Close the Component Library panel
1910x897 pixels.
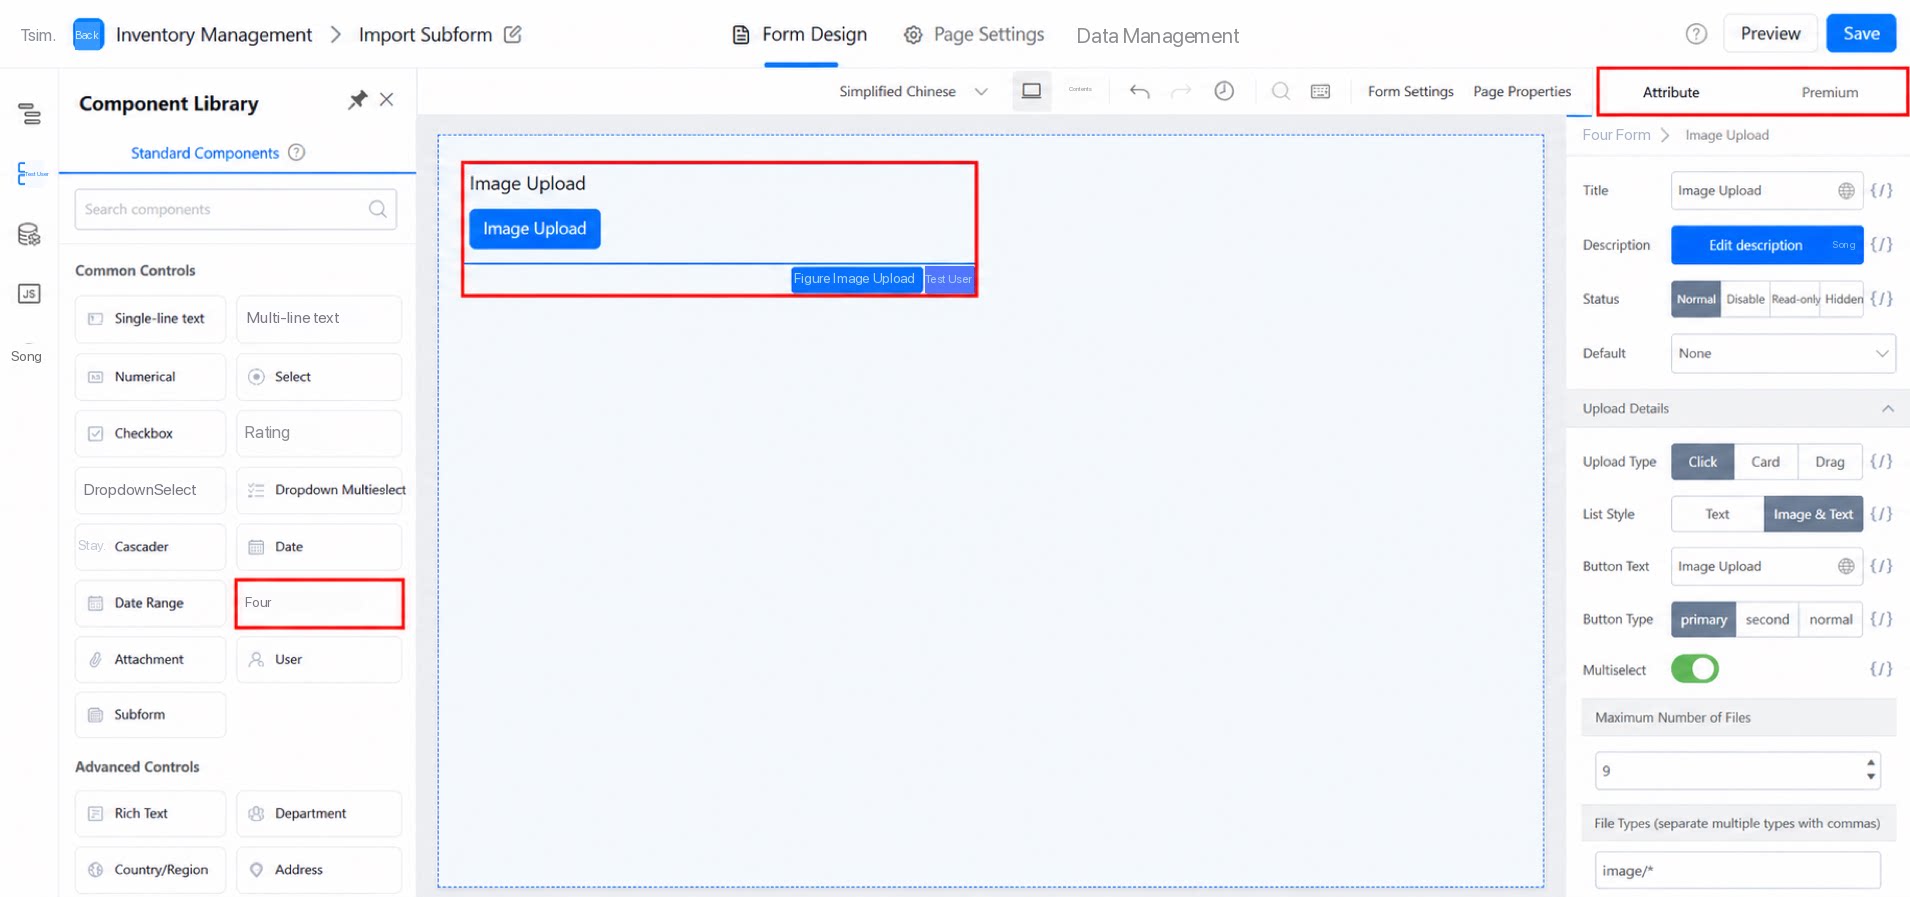coord(387,100)
